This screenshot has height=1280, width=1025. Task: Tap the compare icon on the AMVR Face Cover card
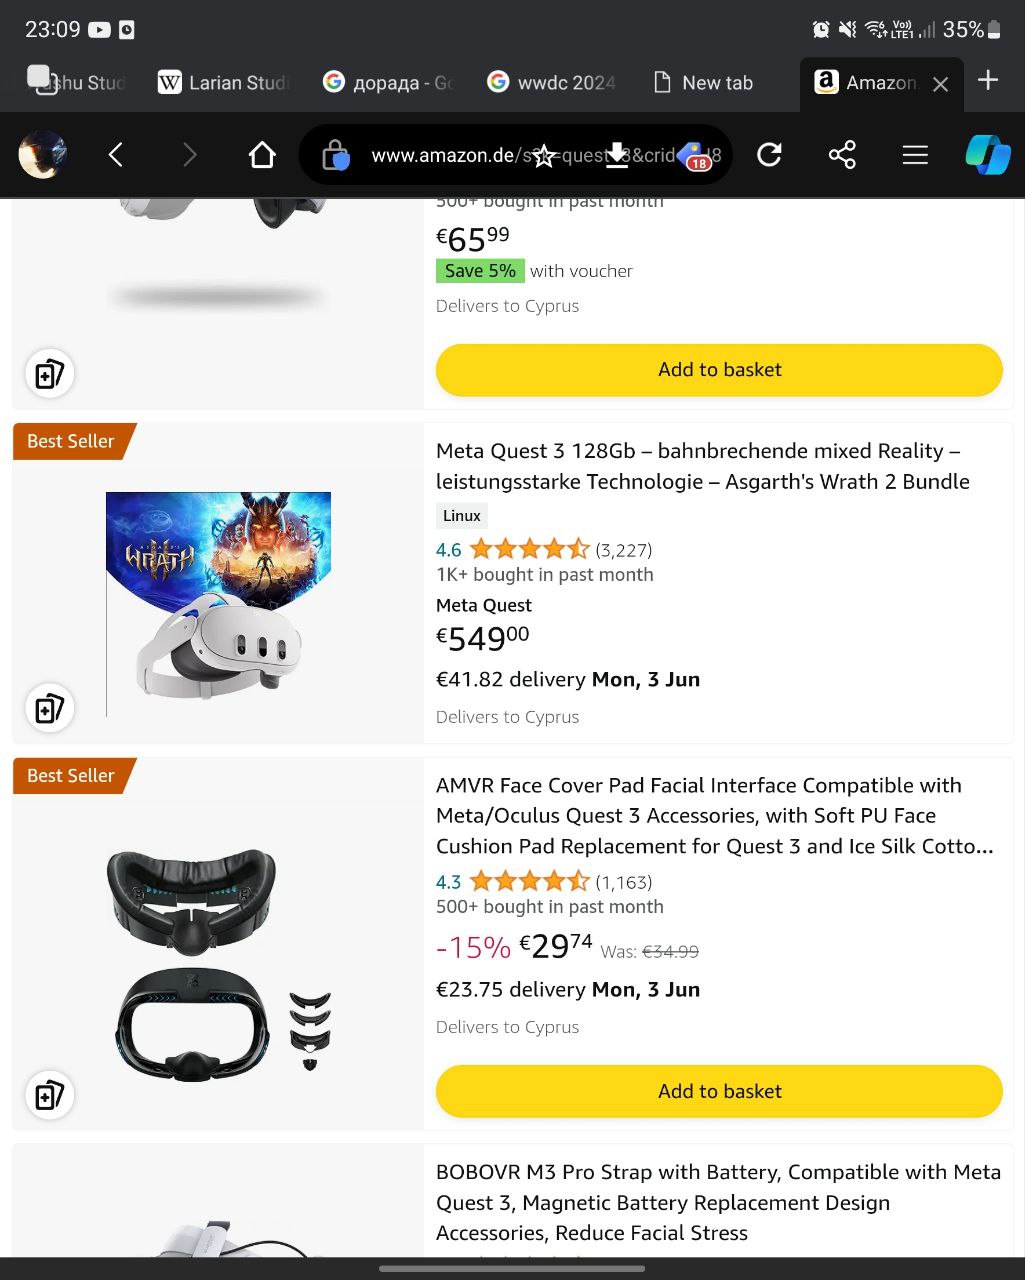coord(49,1095)
